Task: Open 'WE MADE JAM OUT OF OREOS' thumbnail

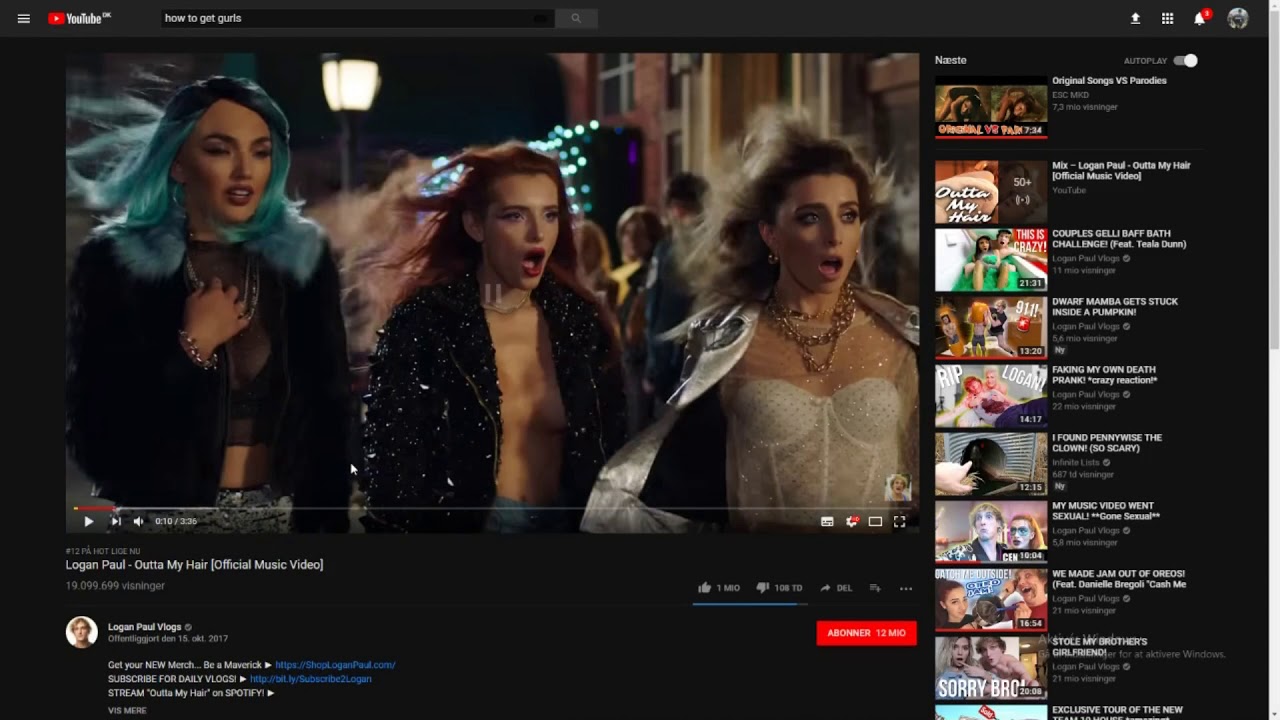Action: tap(991, 599)
